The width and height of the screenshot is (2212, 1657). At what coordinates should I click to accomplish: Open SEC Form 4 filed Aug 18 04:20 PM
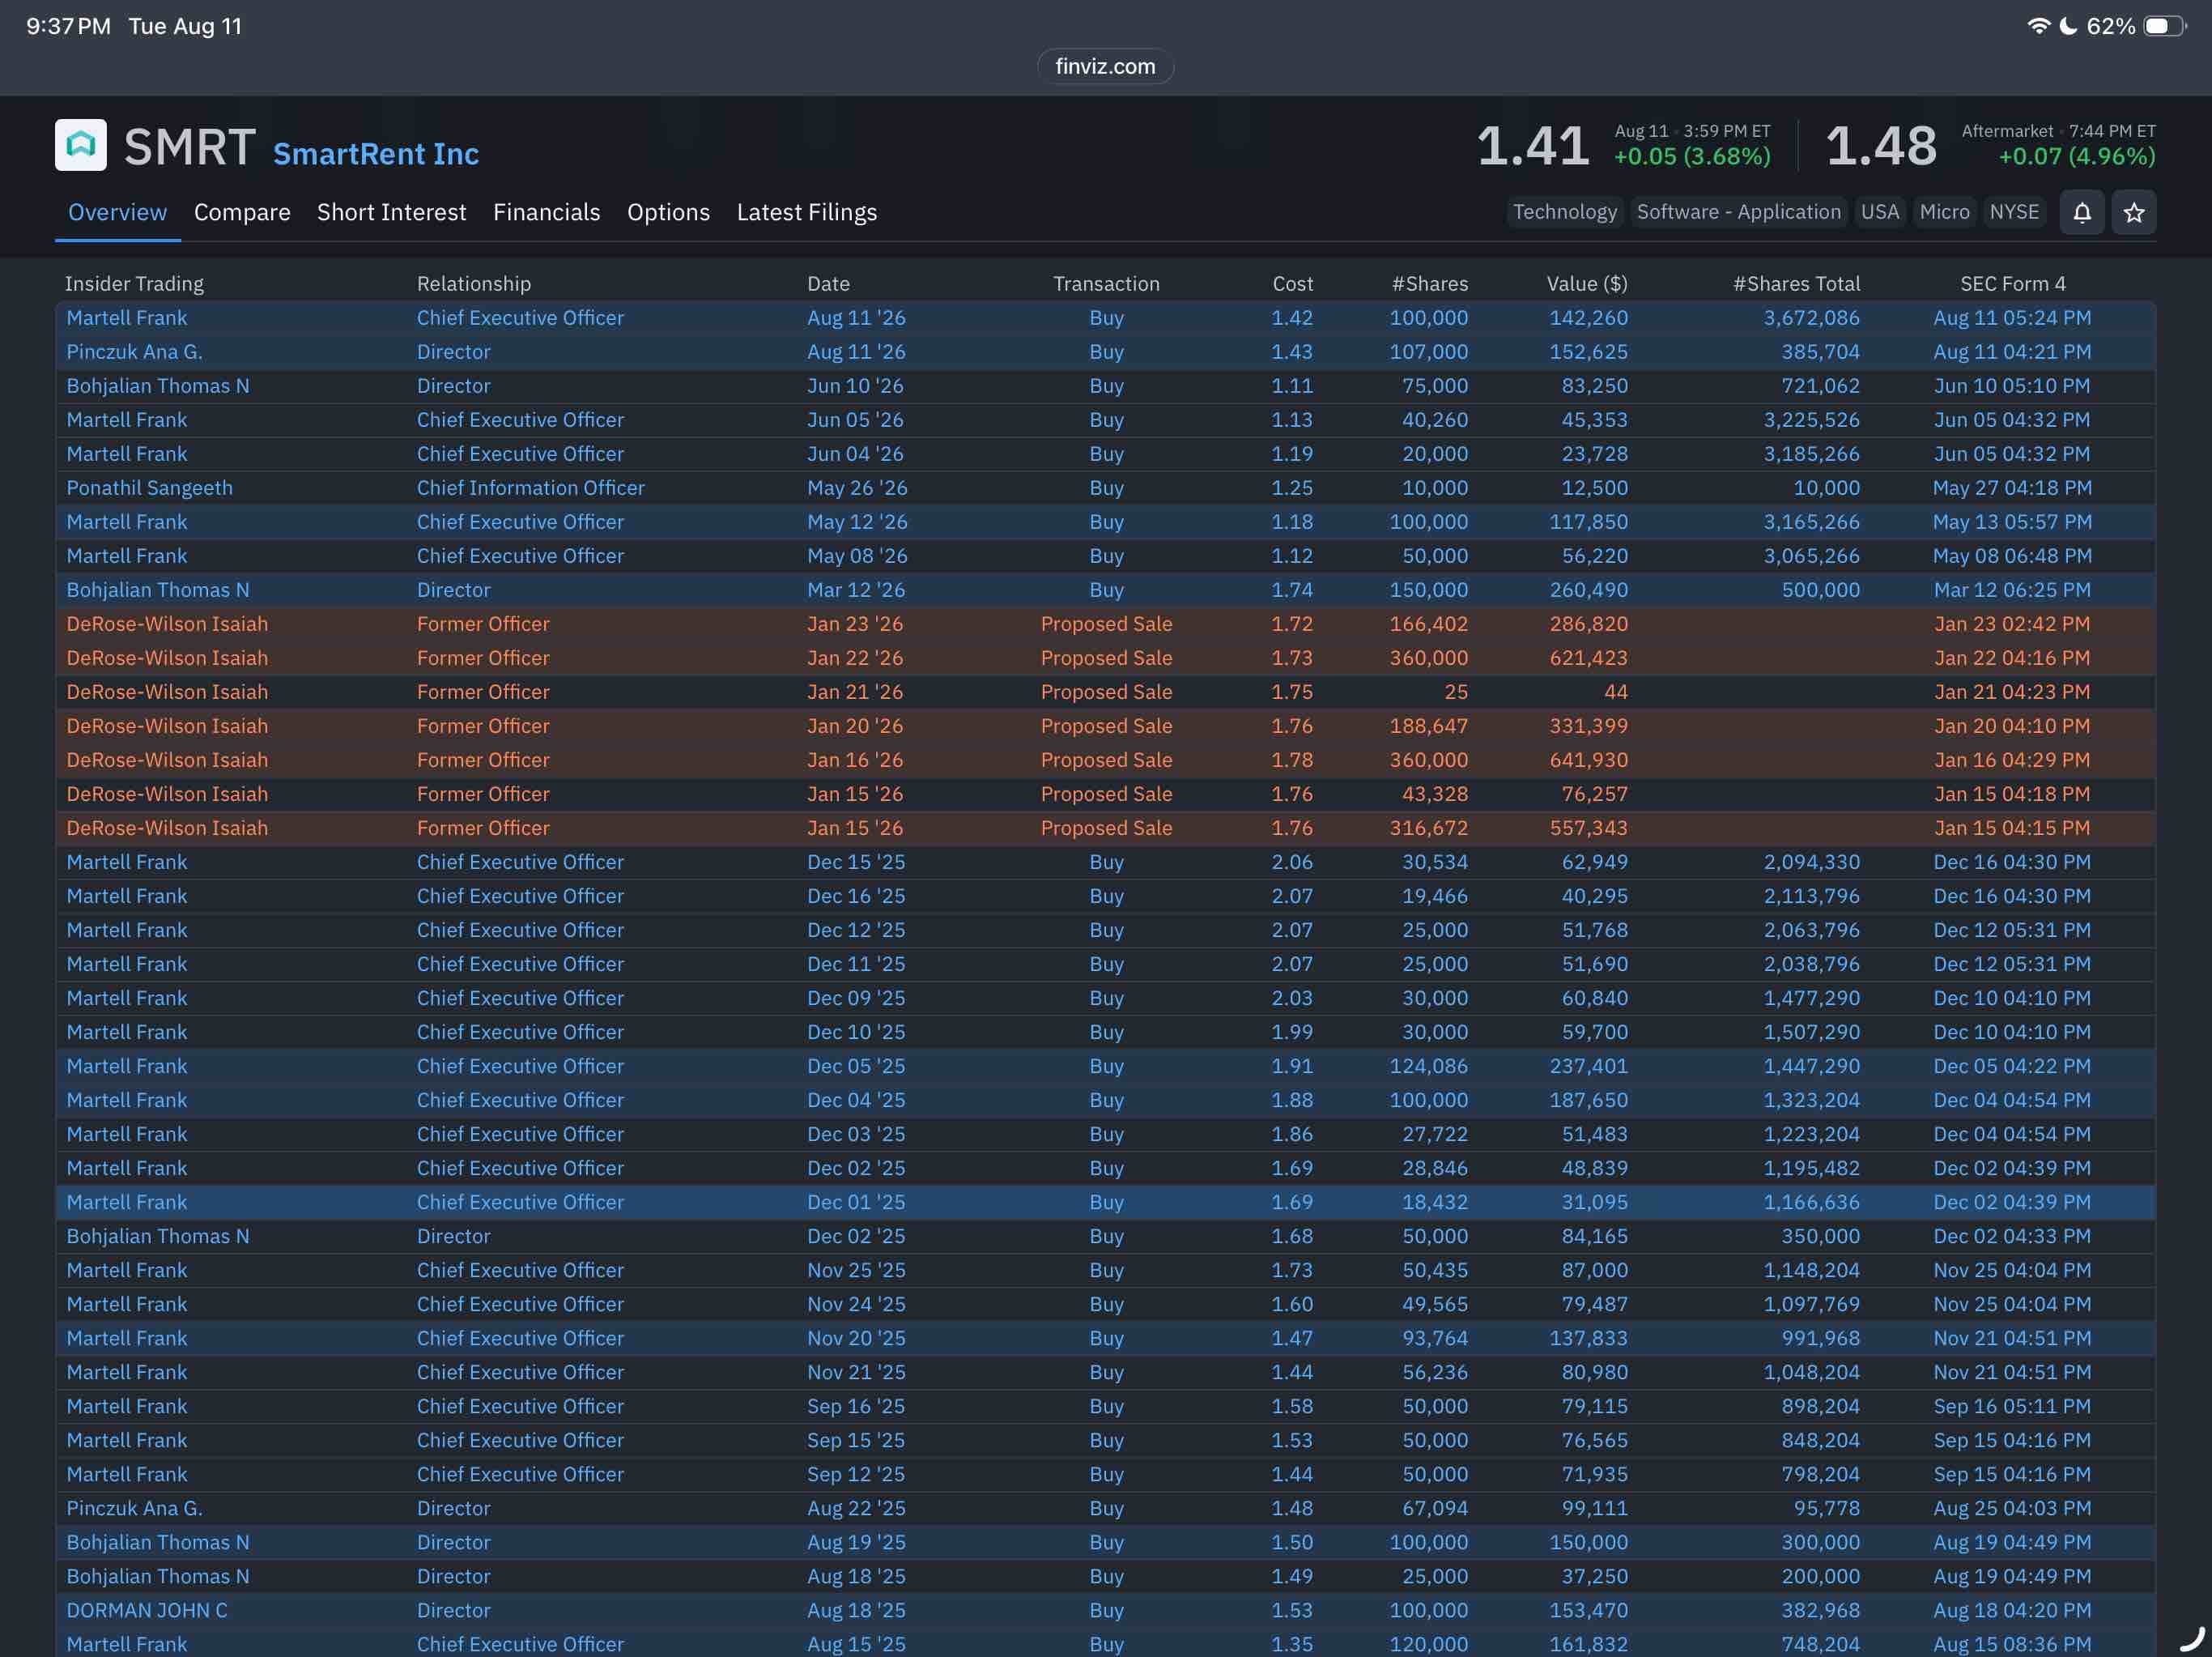pyautogui.click(x=2012, y=1610)
